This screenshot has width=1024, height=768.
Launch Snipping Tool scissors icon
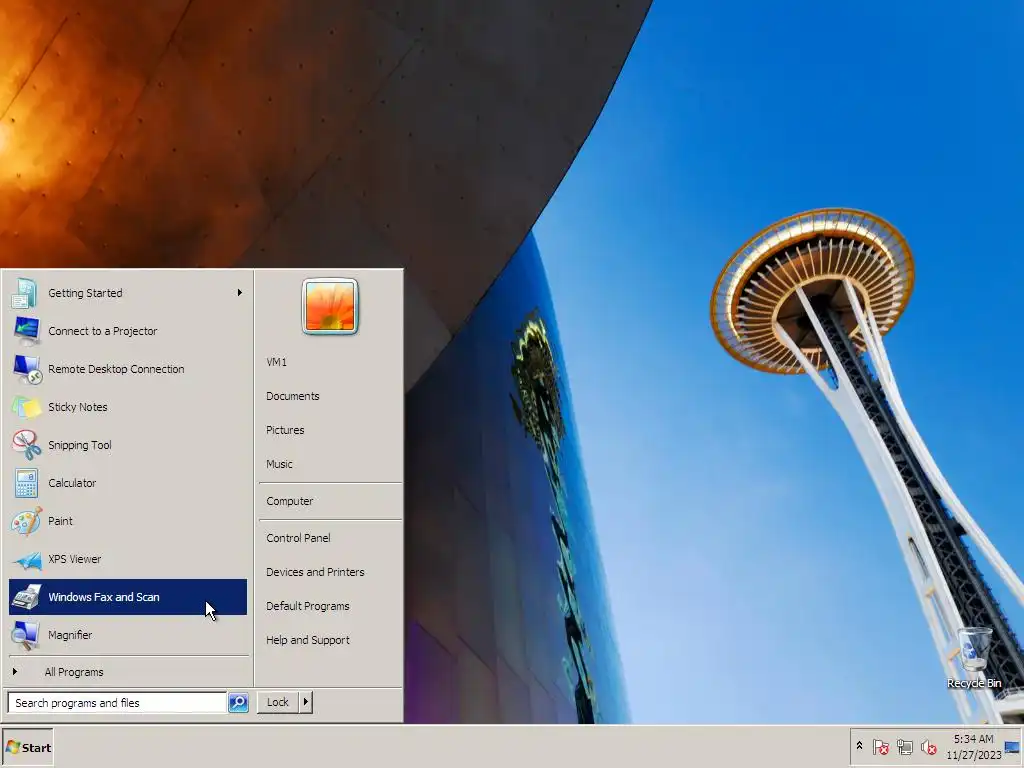pos(26,445)
